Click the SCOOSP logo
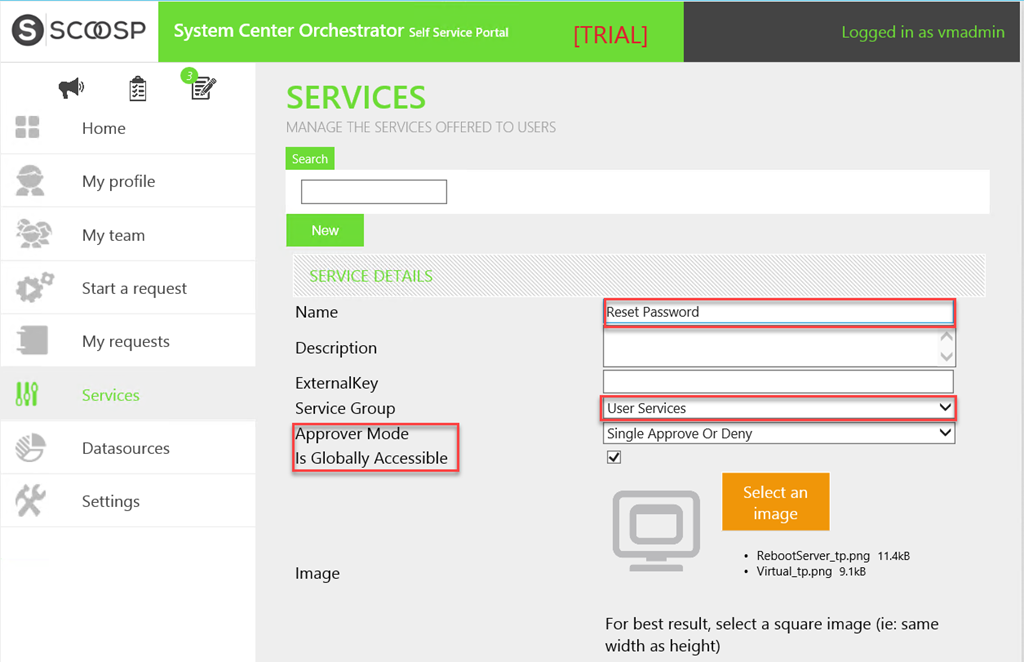This screenshot has height=662, width=1024. 79,31
